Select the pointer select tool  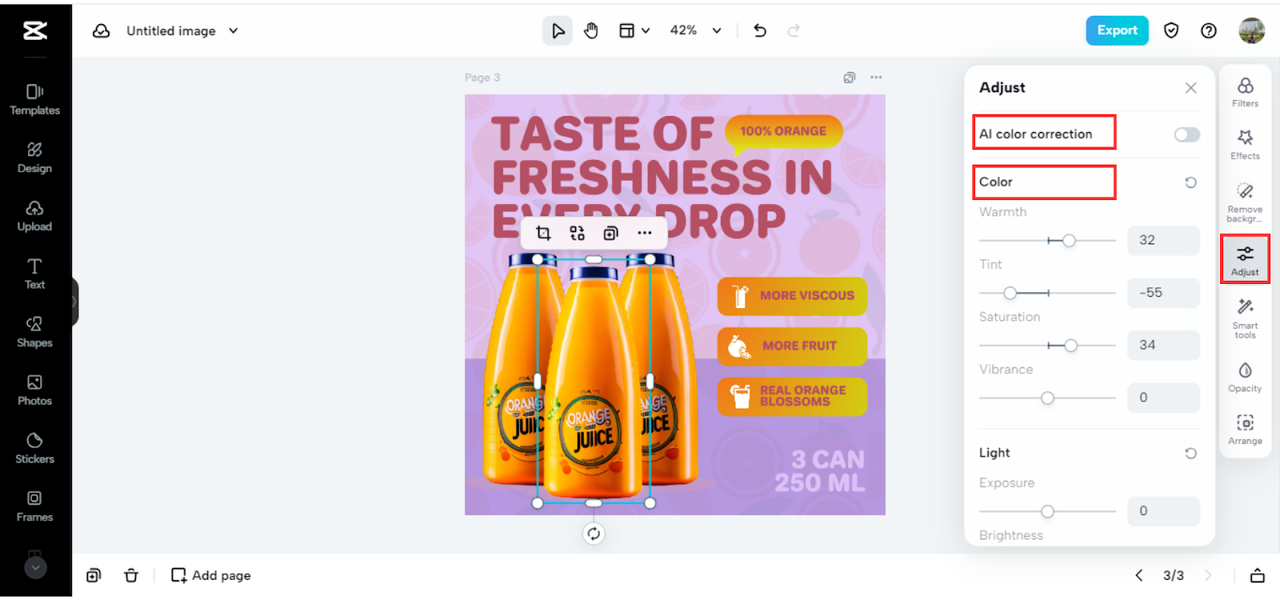(x=558, y=31)
